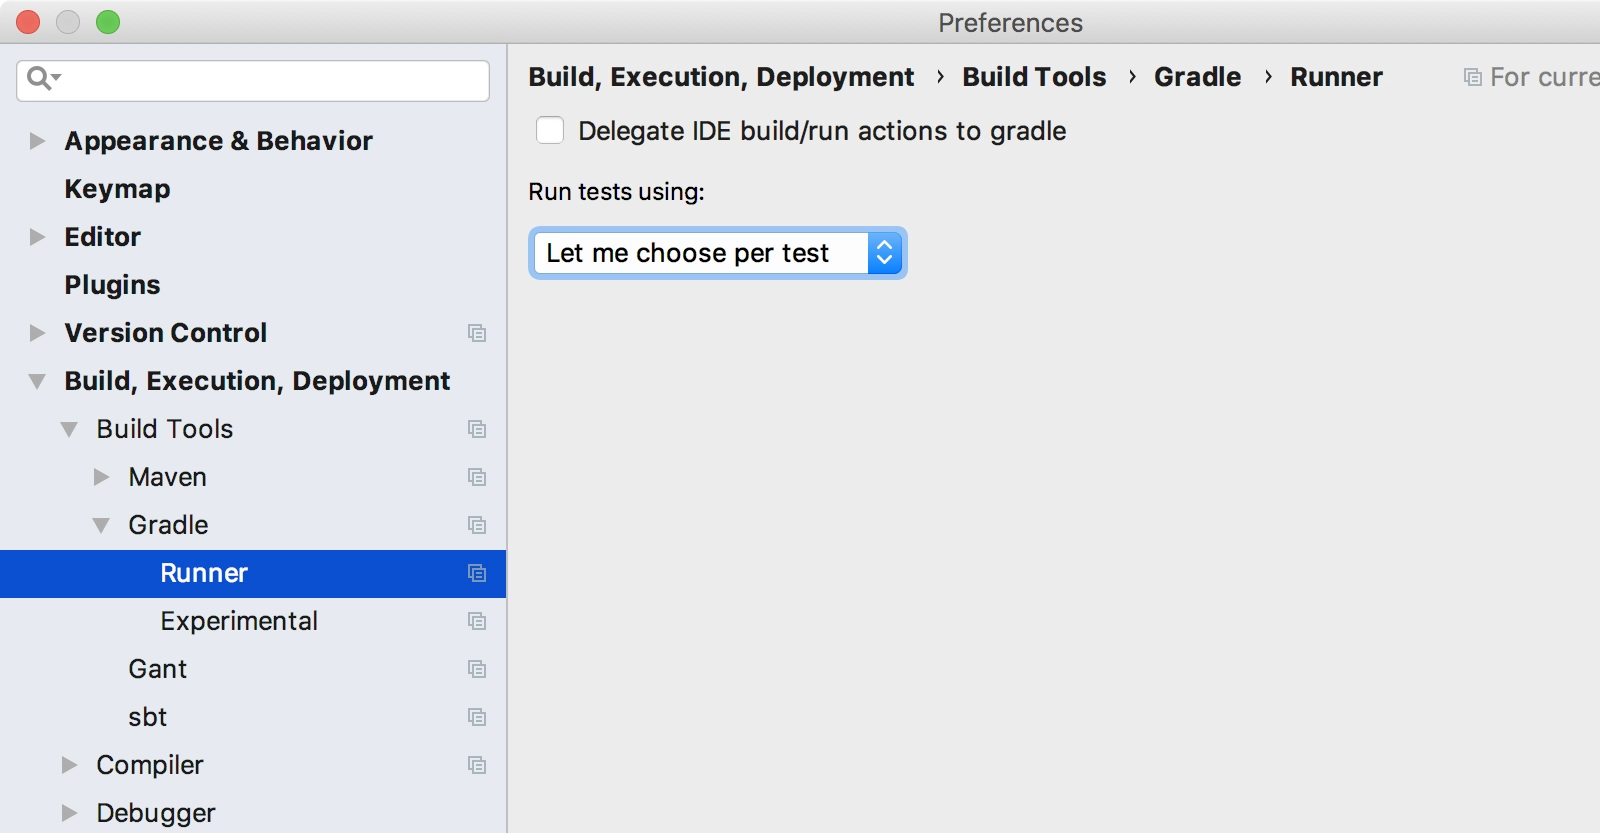This screenshot has width=1600, height=833.
Task: Open the Run tests using dropdown
Action: pyautogui.click(x=718, y=253)
